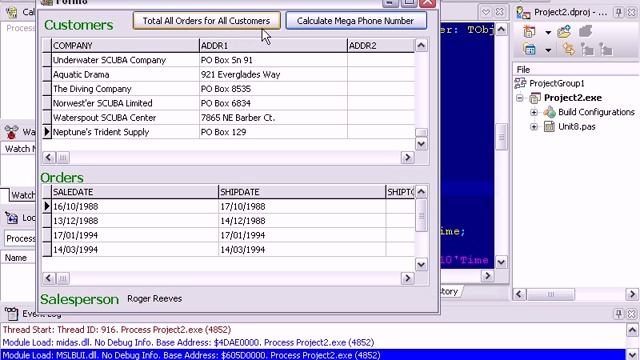
Task: Select the ProjectGroup1 tree item
Action: [557, 83]
